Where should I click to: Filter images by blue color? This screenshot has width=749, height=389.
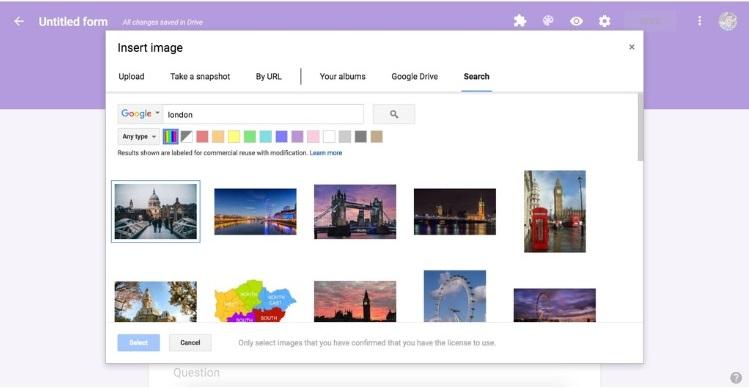point(282,137)
